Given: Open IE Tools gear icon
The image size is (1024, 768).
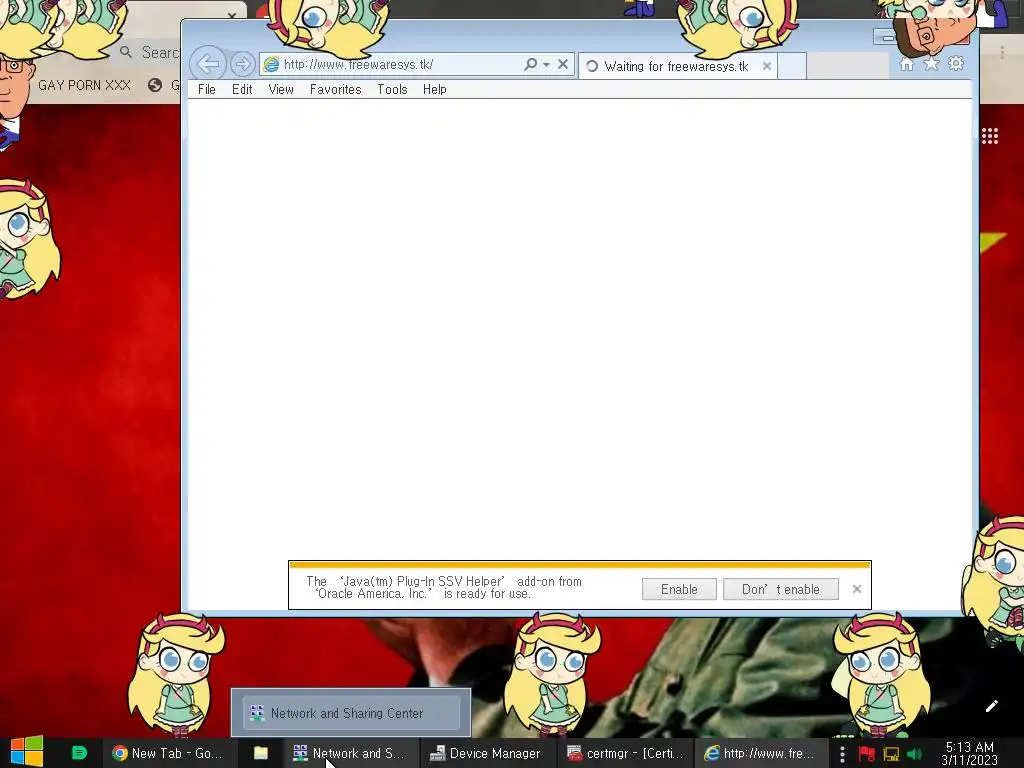Looking at the screenshot, I should tap(956, 63).
